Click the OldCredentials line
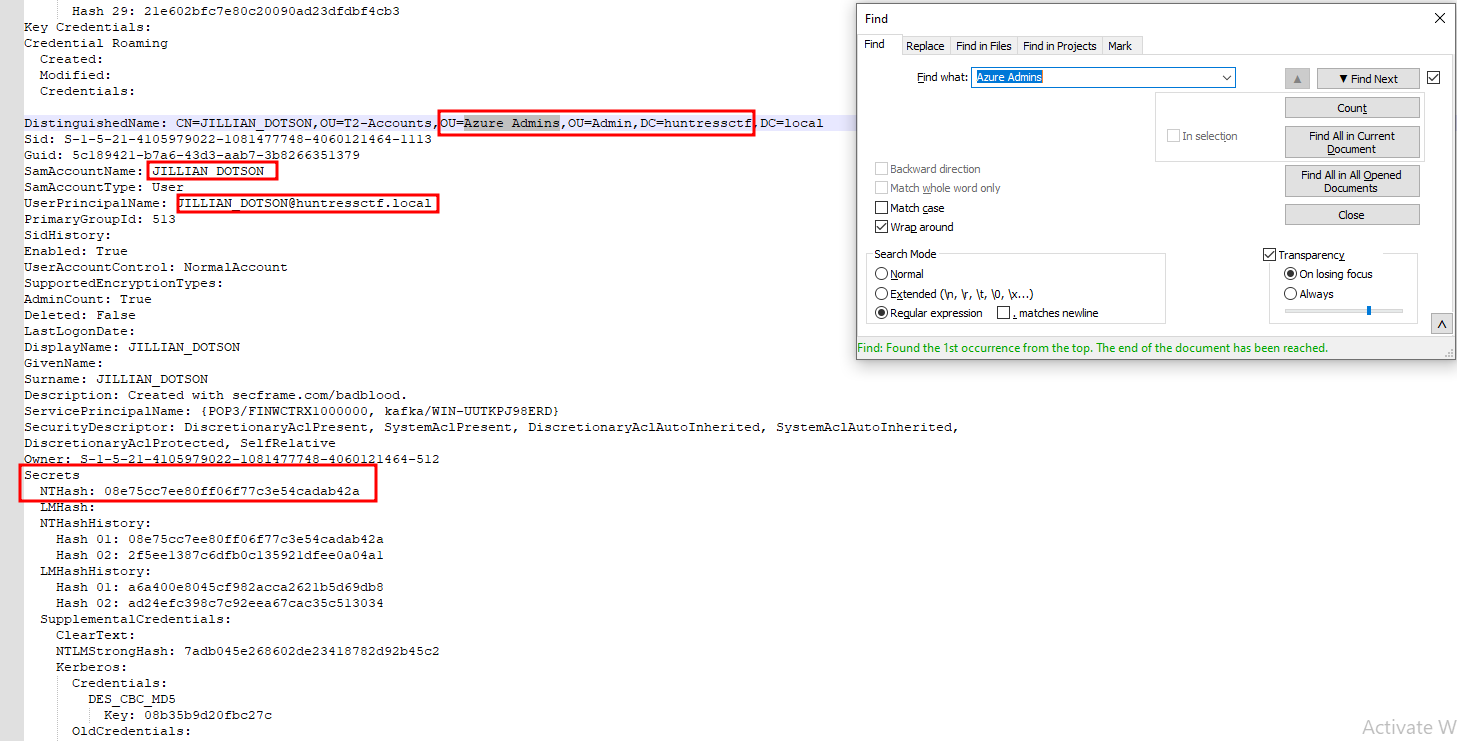Screen dimensions: 1457x741 [x=132, y=731]
